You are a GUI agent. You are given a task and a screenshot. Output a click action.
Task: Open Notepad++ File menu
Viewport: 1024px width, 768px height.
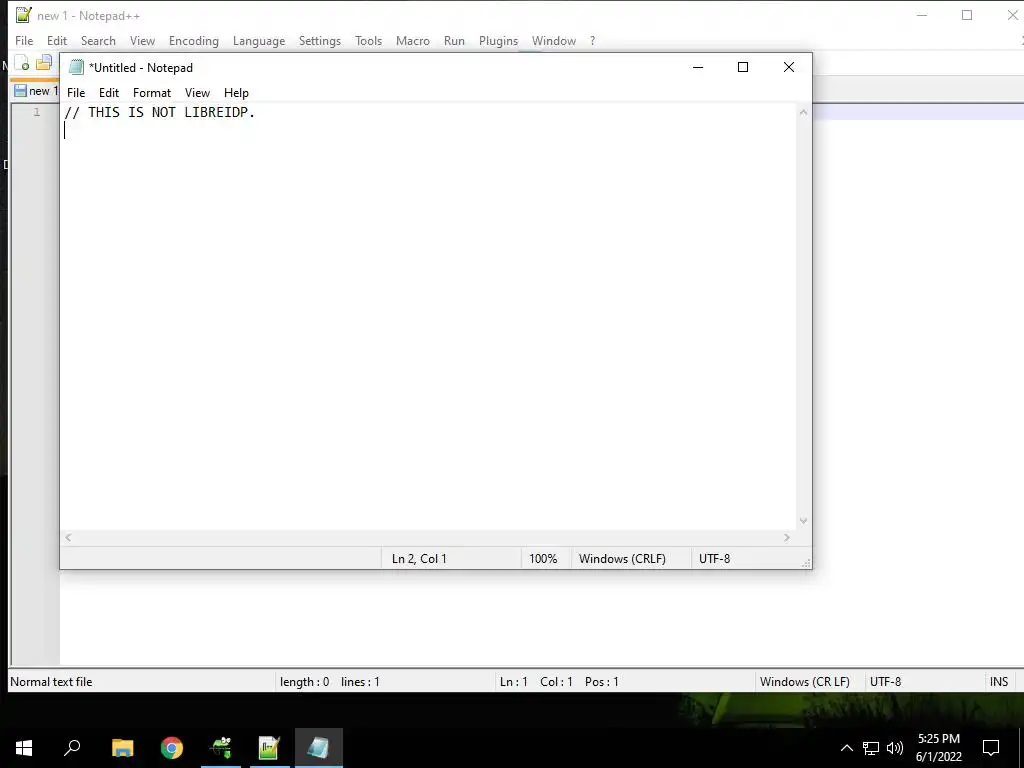[x=24, y=40]
